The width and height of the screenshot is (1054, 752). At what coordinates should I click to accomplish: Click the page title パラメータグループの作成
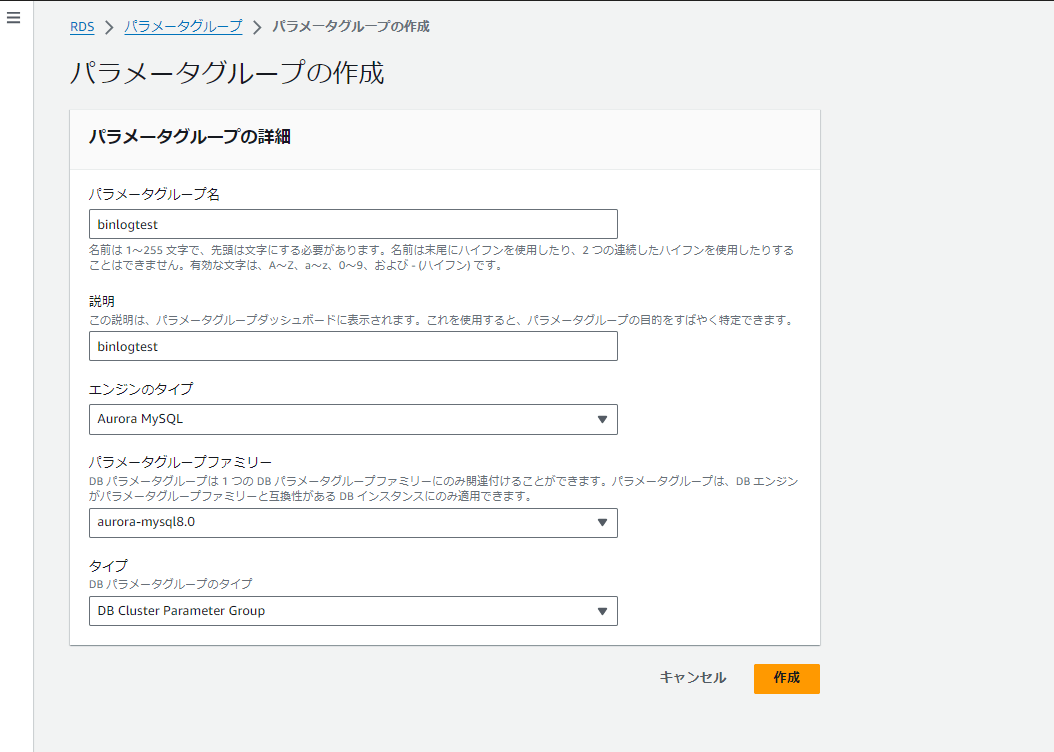coord(228,73)
